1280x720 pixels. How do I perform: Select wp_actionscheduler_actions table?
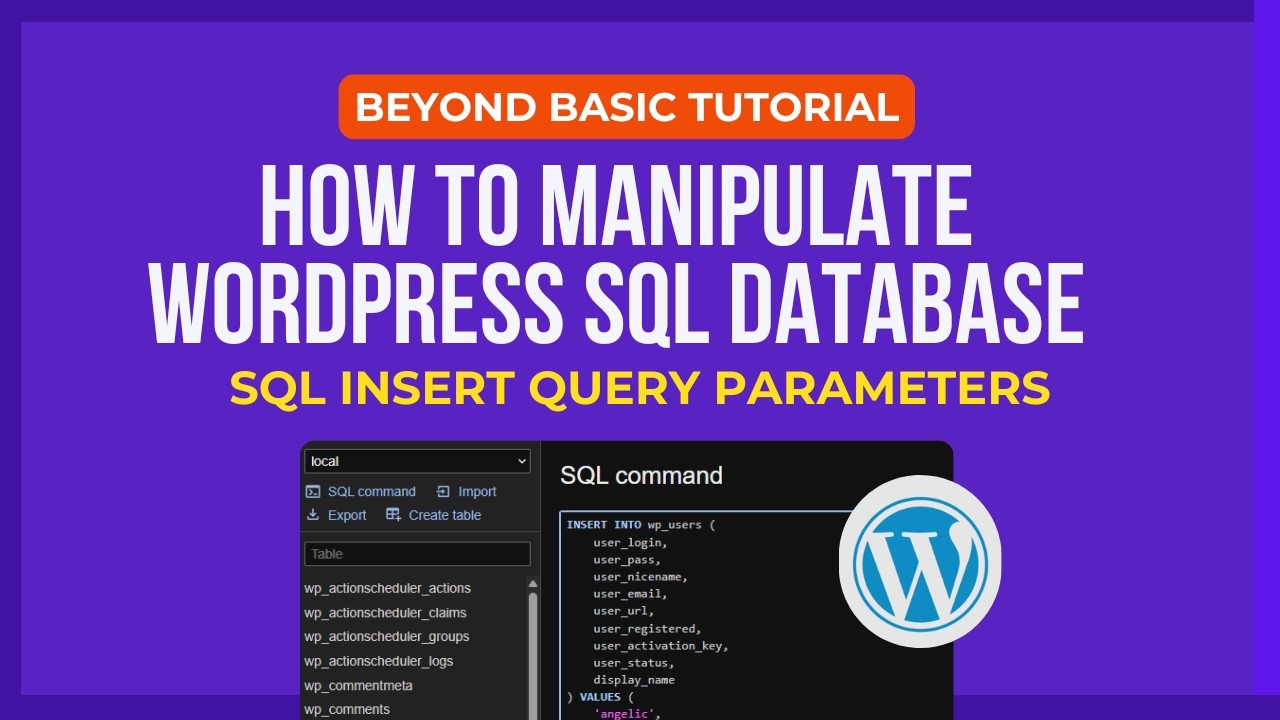coord(387,588)
